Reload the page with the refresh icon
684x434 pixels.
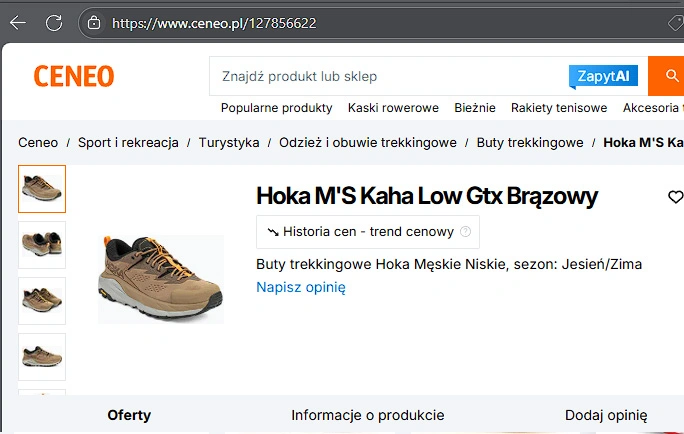[x=54, y=23]
